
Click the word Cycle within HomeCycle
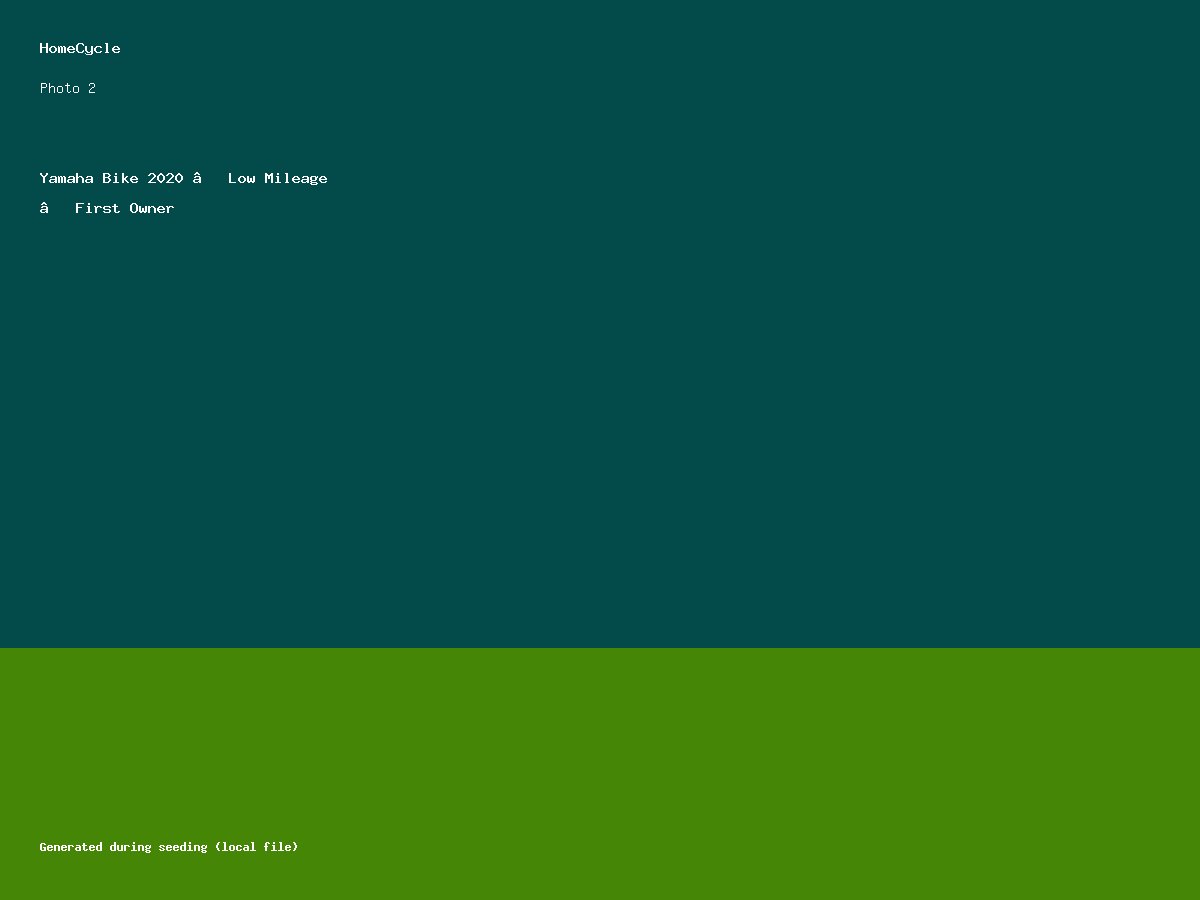98,48
